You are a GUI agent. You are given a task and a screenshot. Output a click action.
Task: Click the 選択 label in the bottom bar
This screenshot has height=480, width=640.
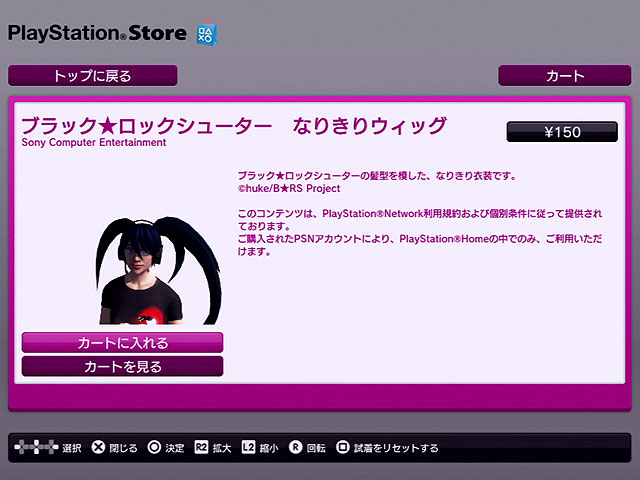pyautogui.click(x=72, y=448)
